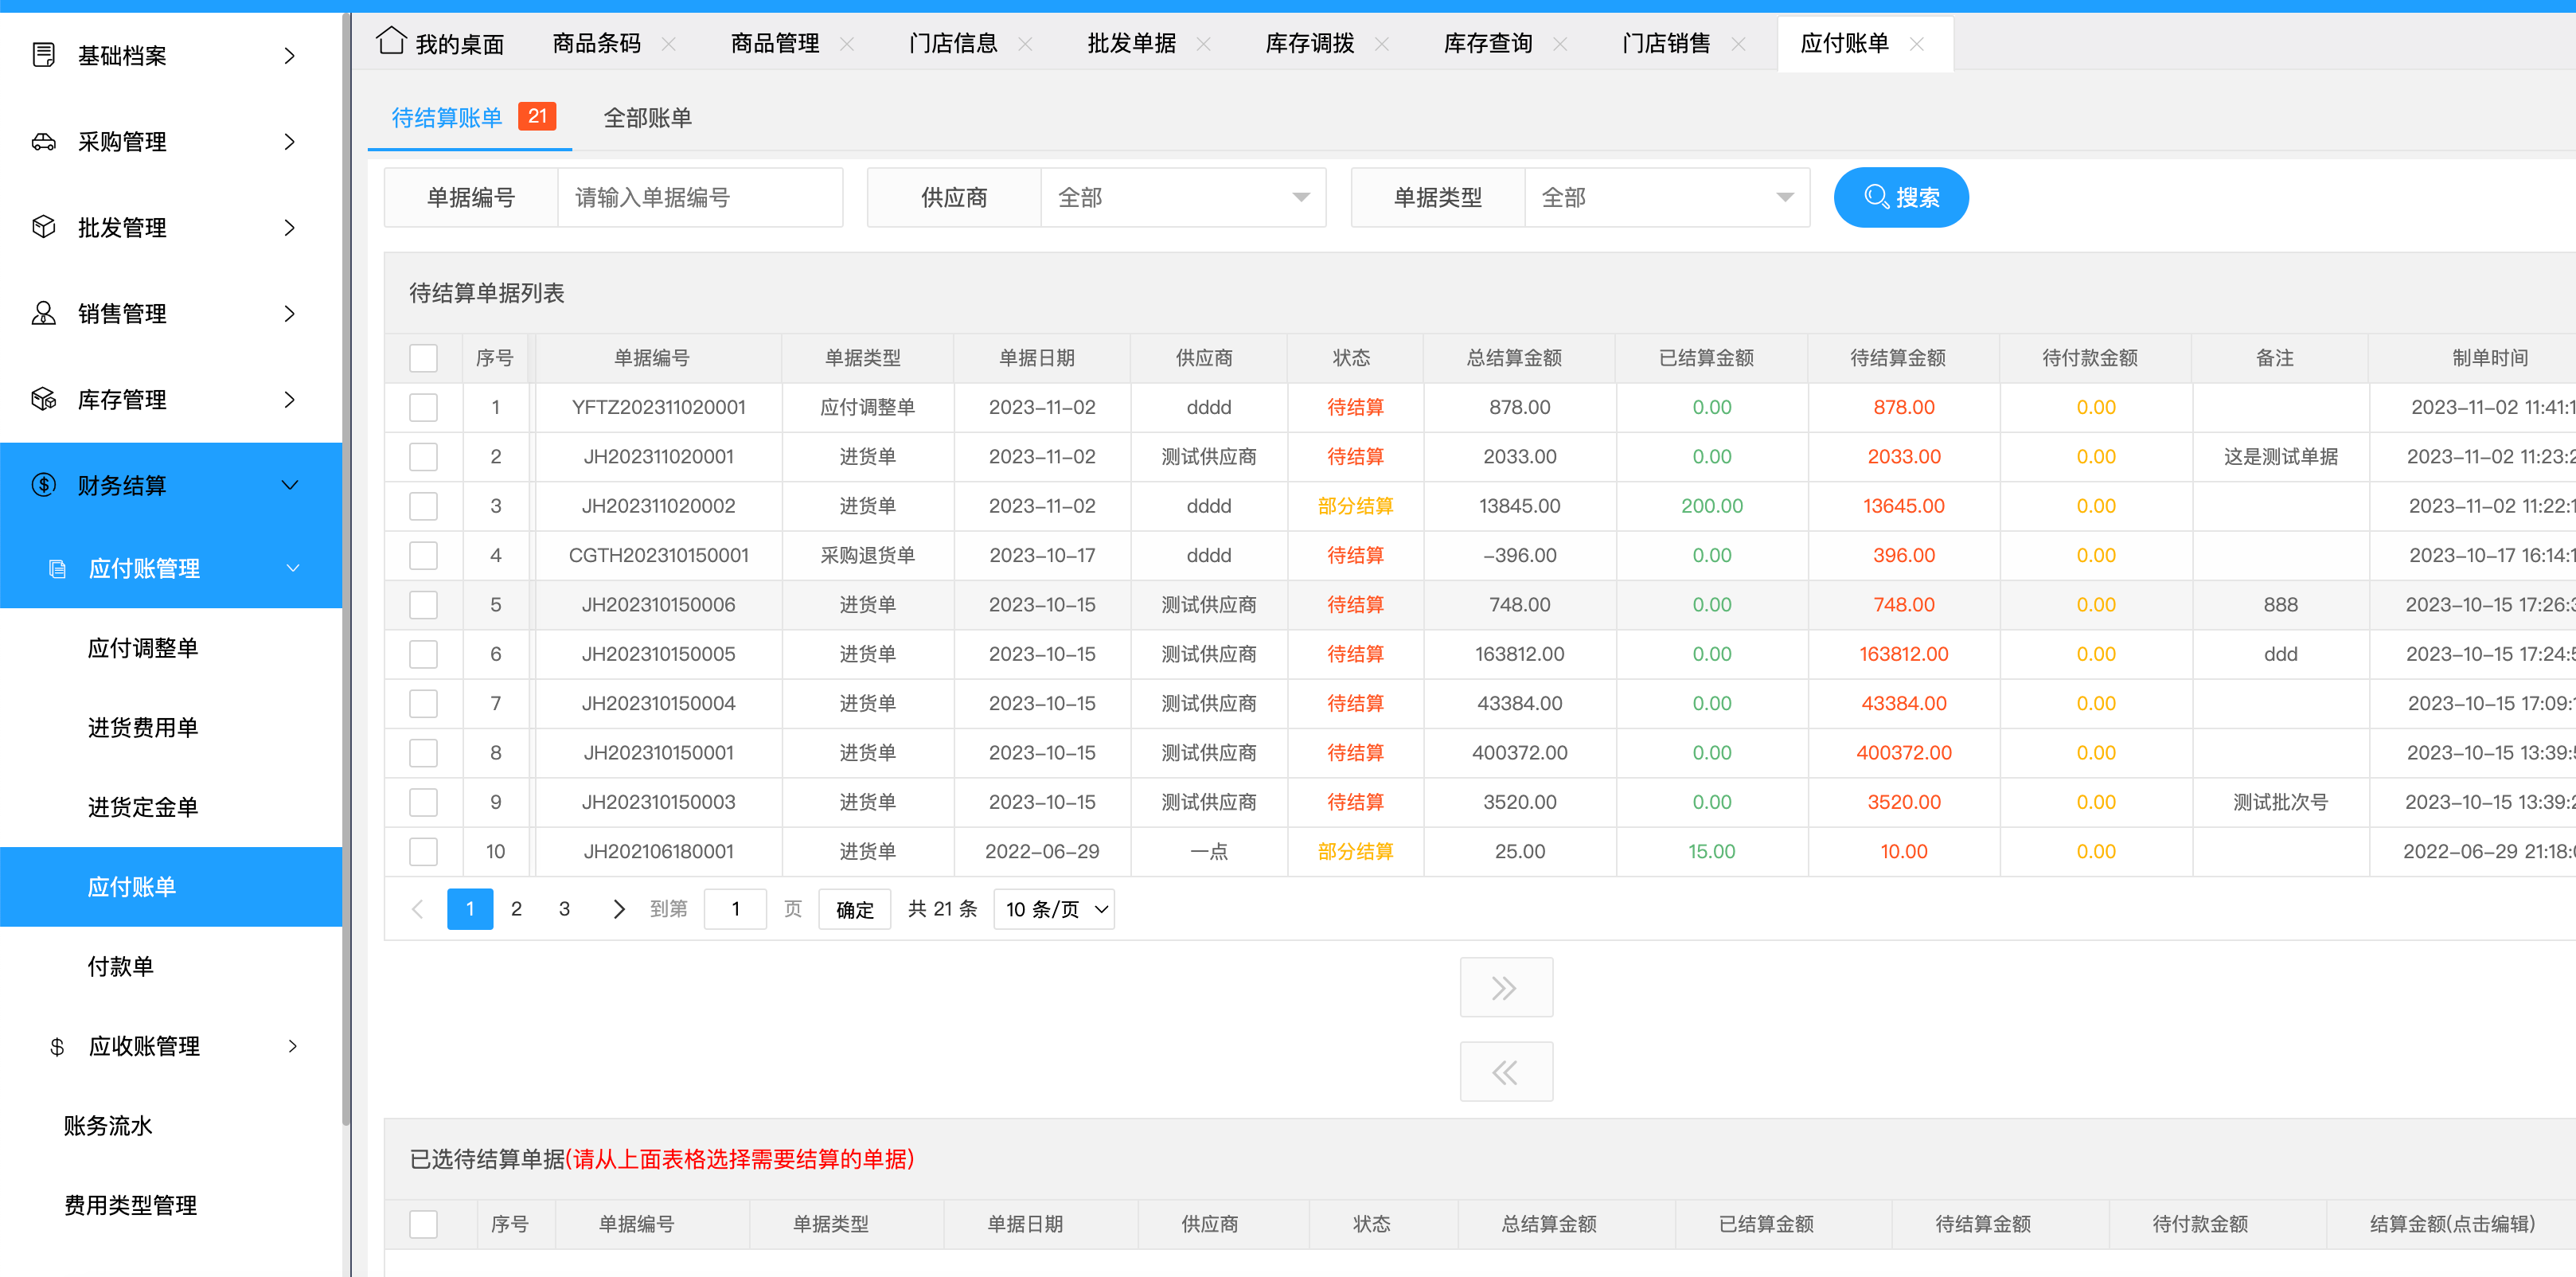Click the 财务结算 dollar-circle icon
Viewport: 2576px width, 1277px height.
coord(43,485)
